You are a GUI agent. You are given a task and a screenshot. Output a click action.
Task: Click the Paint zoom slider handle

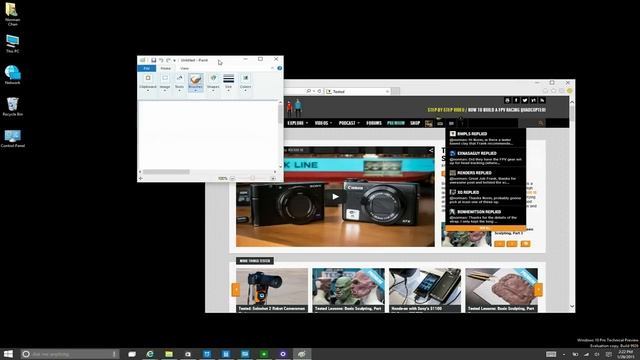pyautogui.click(x=252, y=178)
